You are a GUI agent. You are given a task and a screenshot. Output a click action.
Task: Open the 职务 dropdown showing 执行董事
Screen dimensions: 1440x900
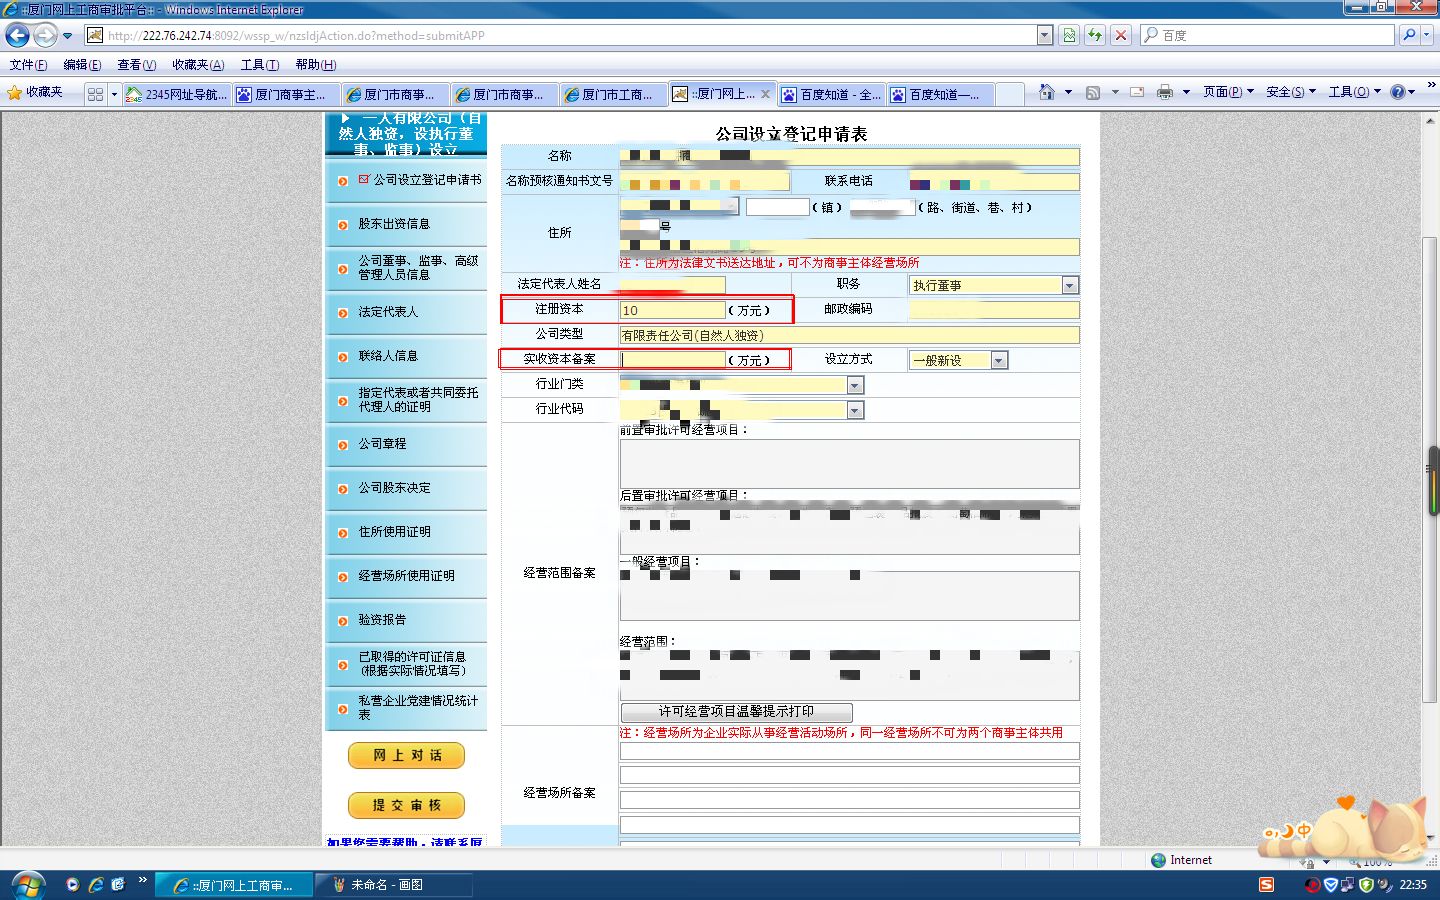1068,285
